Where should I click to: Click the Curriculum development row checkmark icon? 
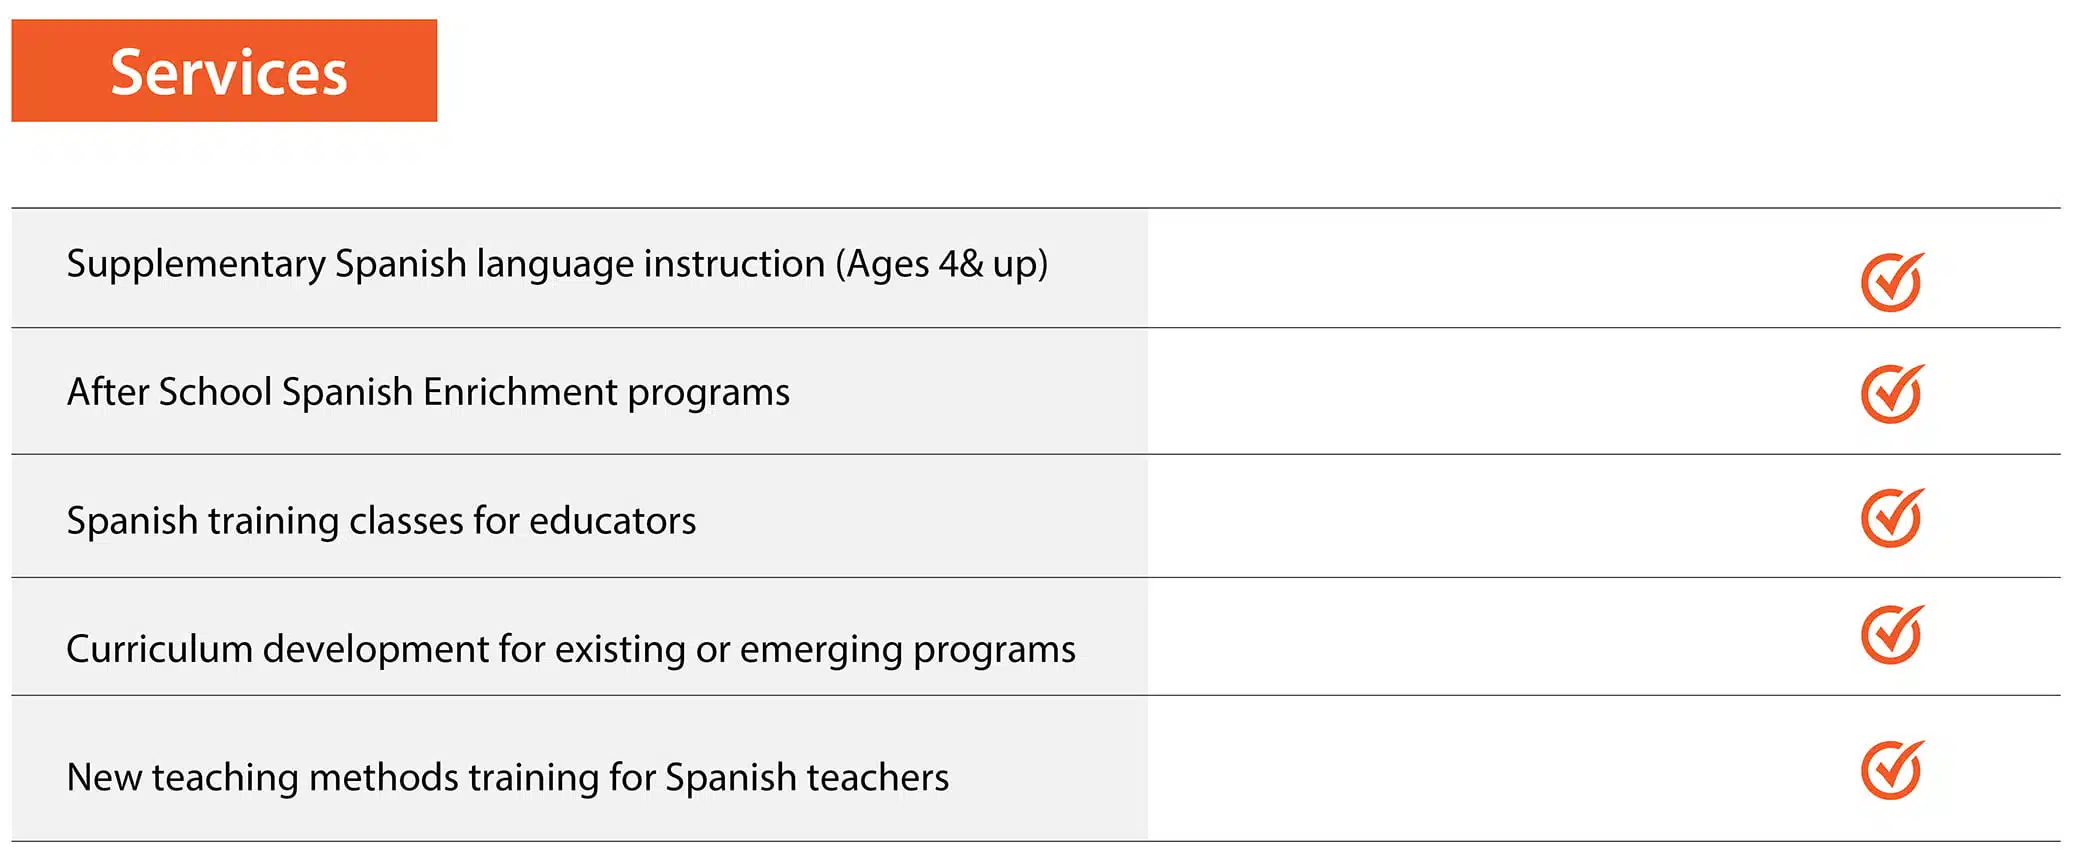coord(1891,635)
